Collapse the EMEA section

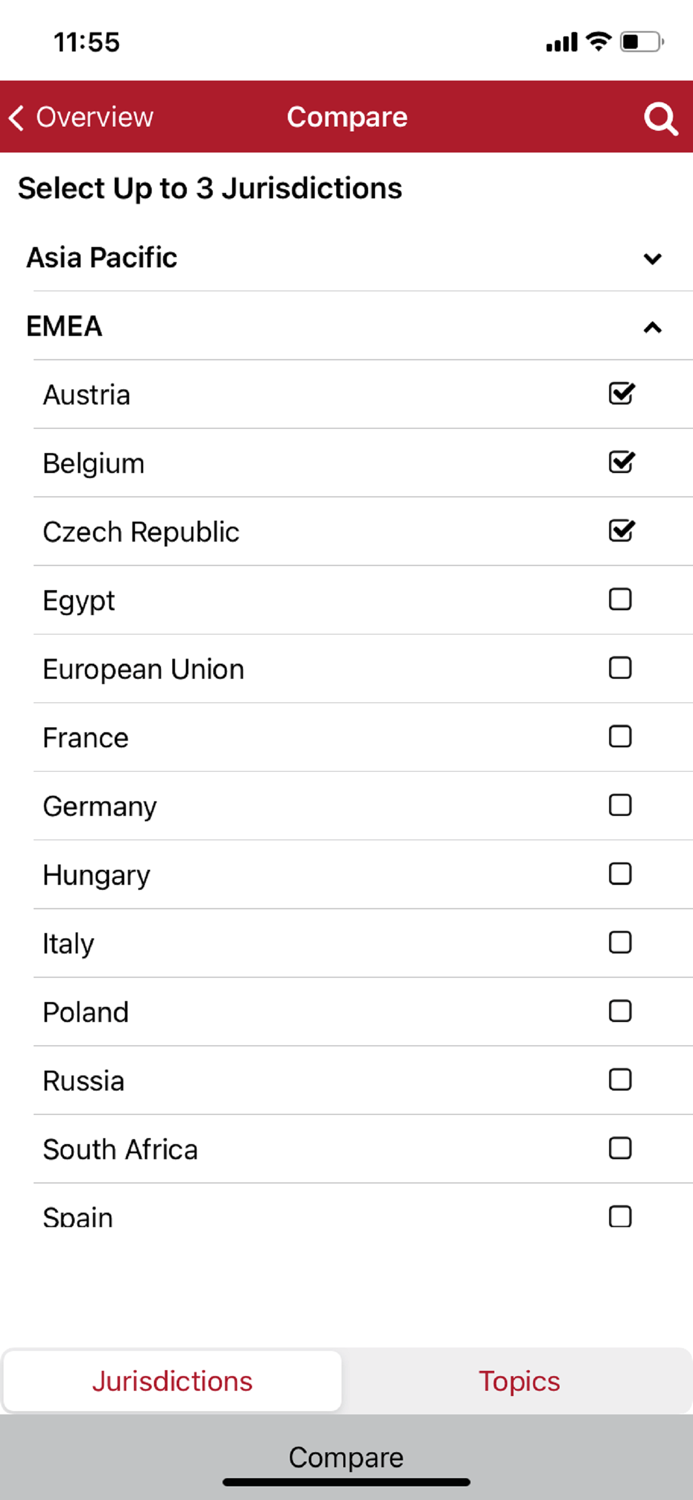pyautogui.click(x=652, y=327)
